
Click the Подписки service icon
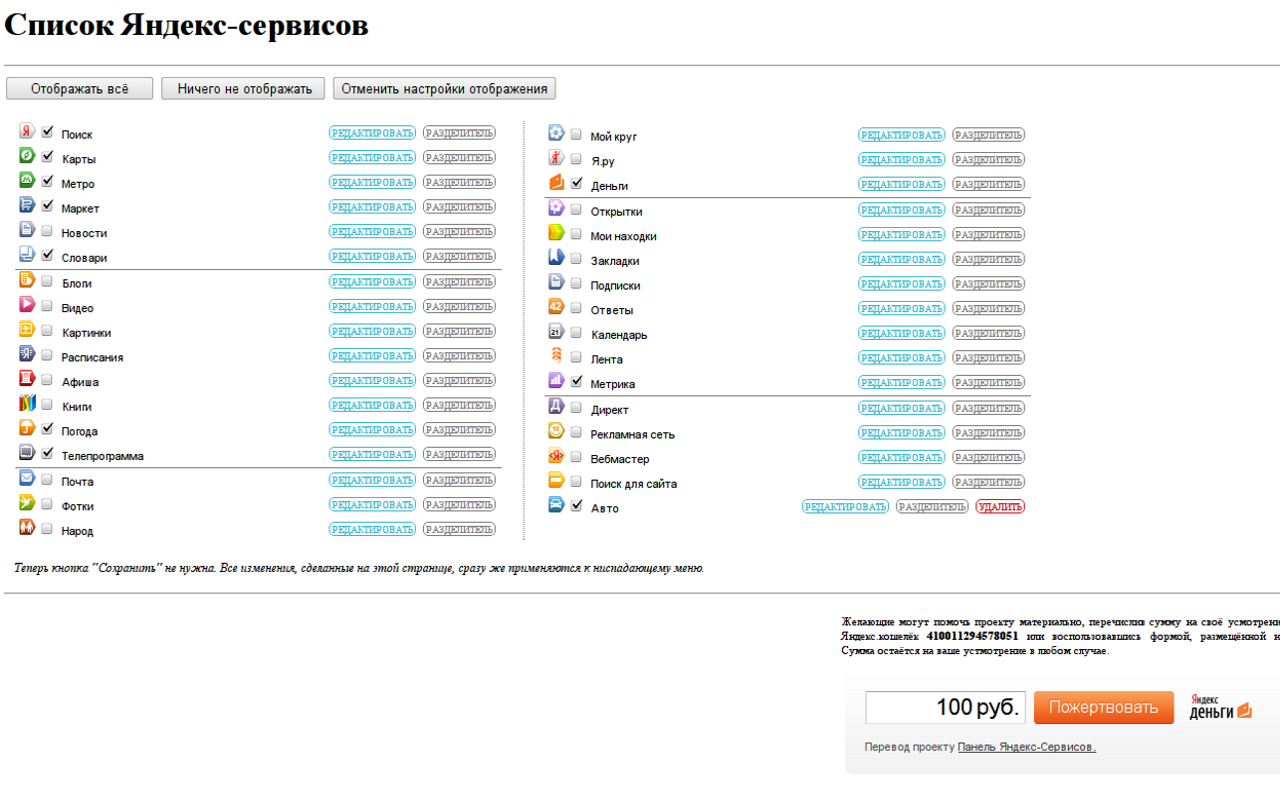[556, 282]
